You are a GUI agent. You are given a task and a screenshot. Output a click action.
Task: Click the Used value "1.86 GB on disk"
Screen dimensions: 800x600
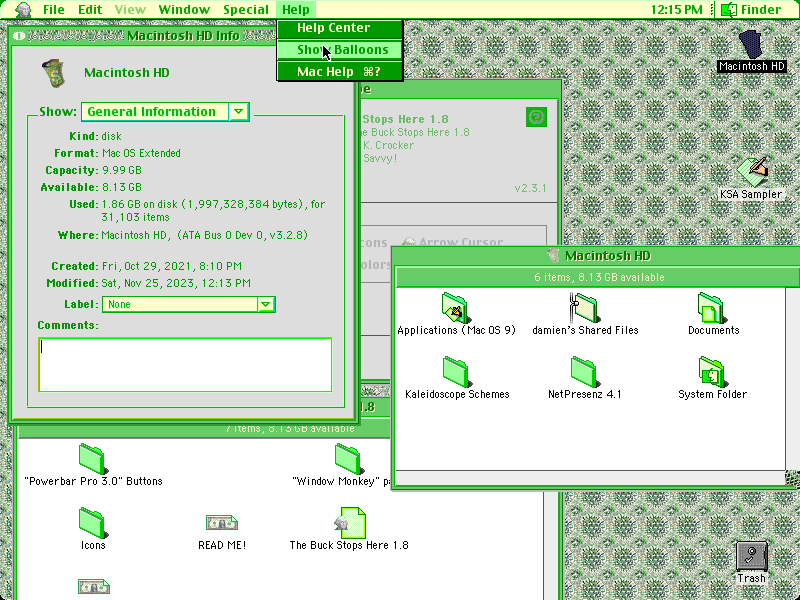pos(139,204)
